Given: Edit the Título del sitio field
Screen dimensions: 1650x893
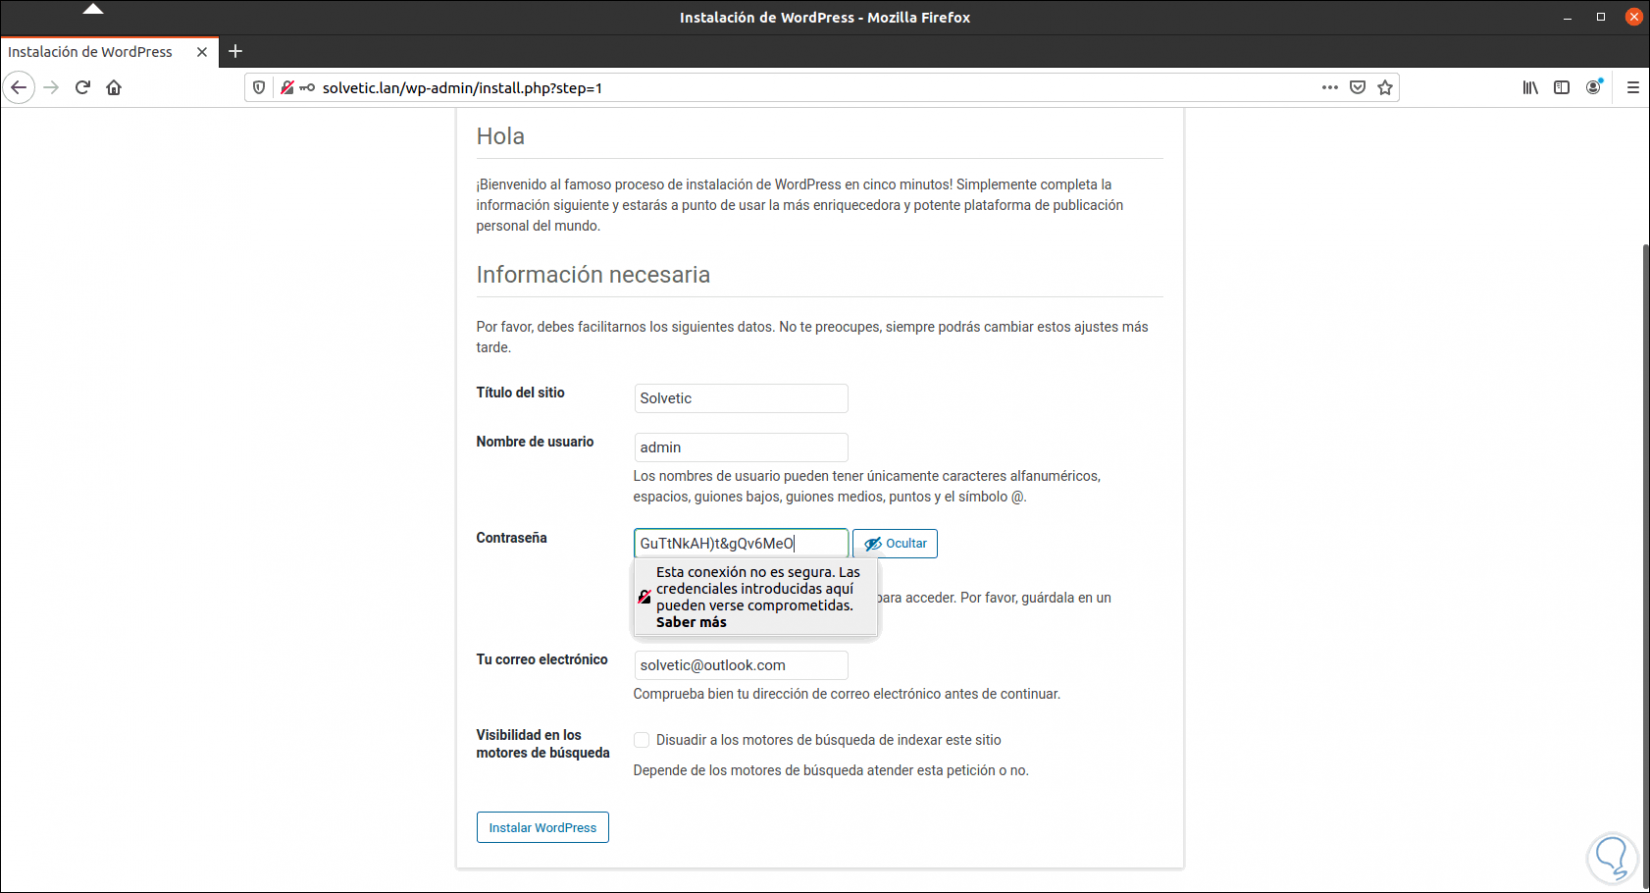Looking at the screenshot, I should click(741, 398).
